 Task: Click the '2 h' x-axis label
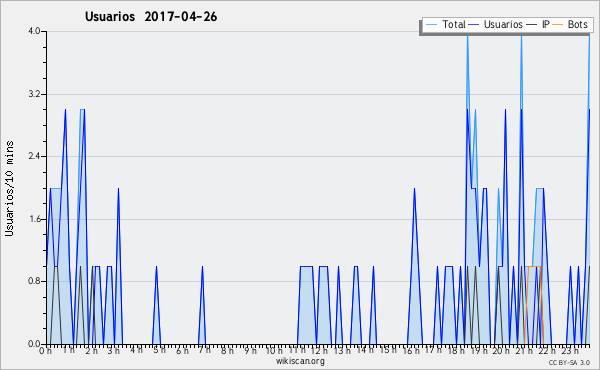(x=91, y=350)
